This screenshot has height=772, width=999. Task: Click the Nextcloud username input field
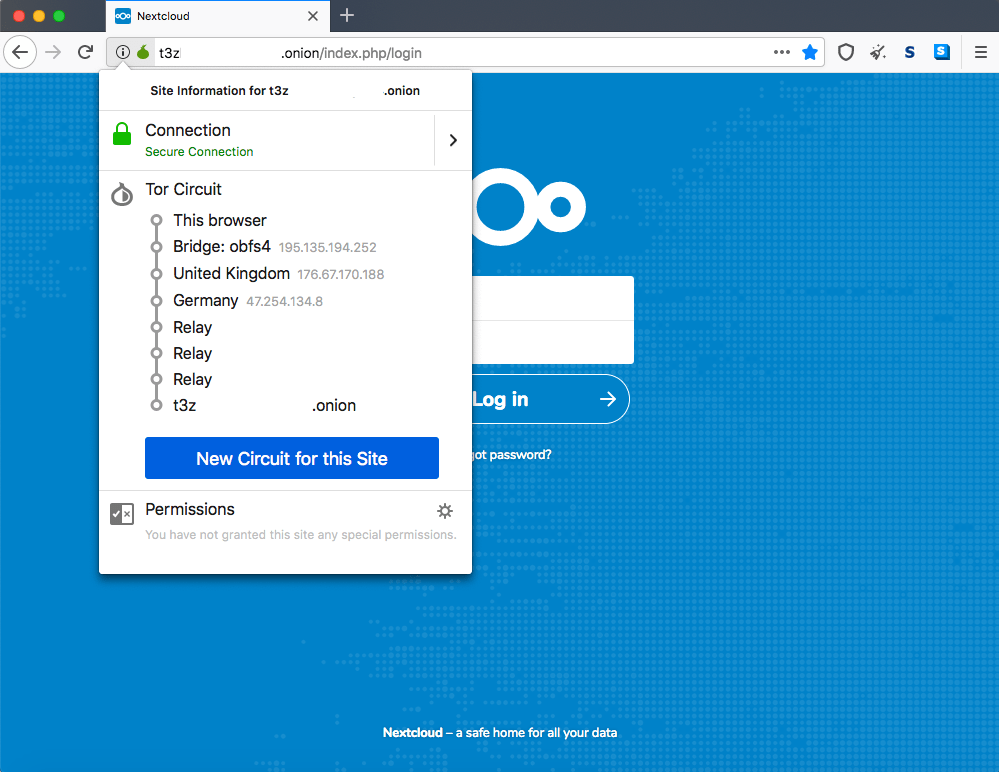[x=553, y=298]
